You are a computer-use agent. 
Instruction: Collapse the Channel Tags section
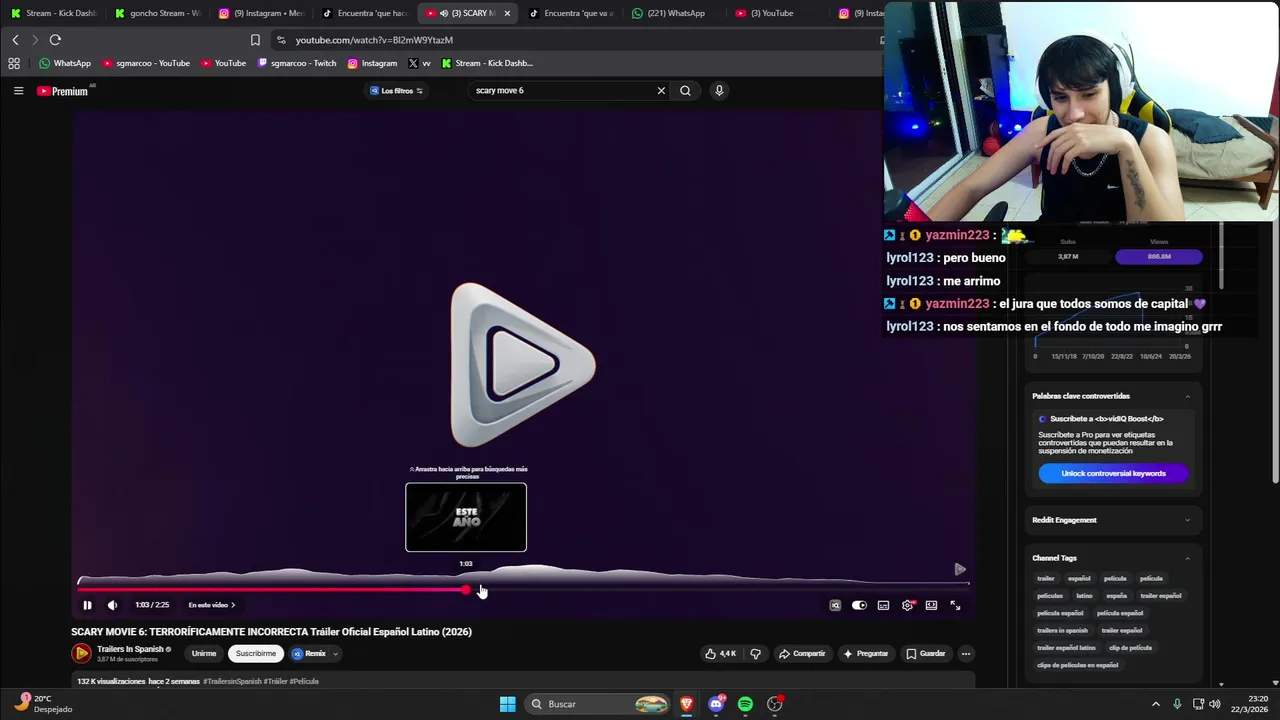pos(1187,558)
